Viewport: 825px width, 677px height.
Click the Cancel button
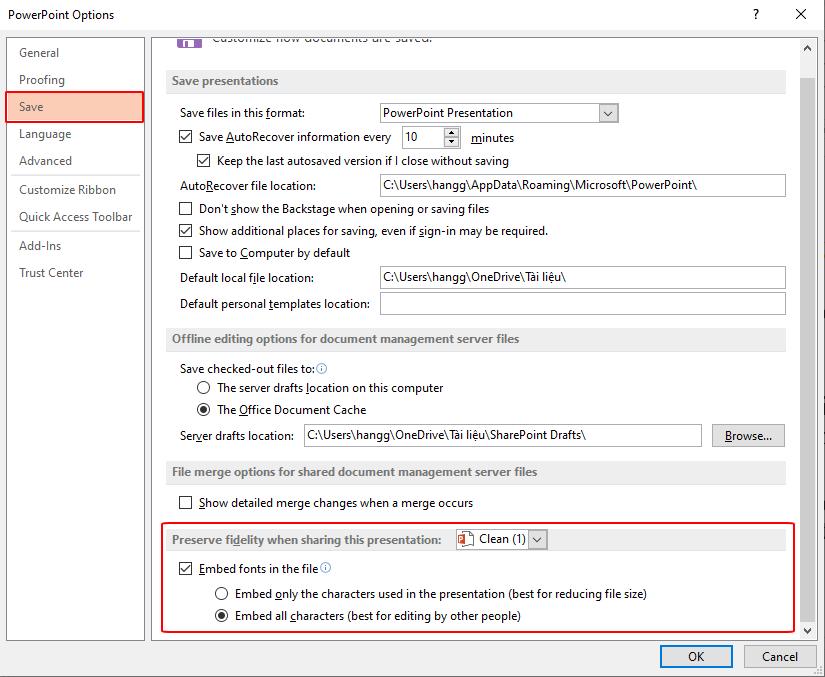pyautogui.click(x=779, y=656)
